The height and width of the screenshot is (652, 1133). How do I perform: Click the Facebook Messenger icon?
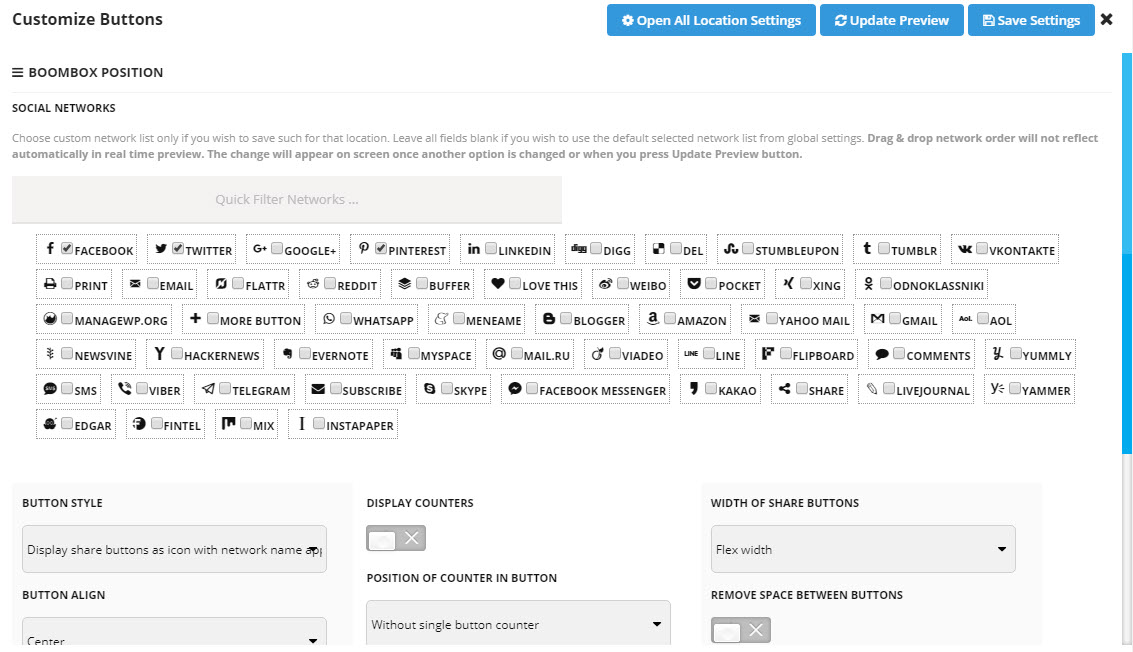(x=514, y=389)
